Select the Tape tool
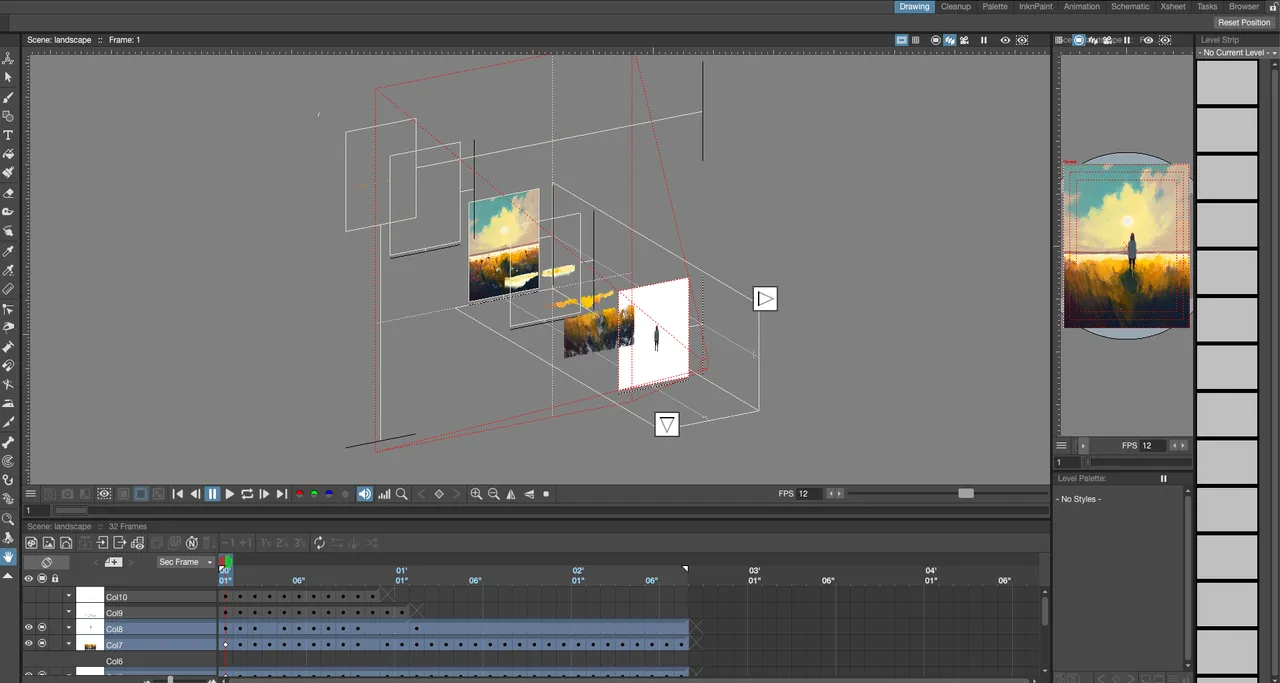 click(8, 212)
